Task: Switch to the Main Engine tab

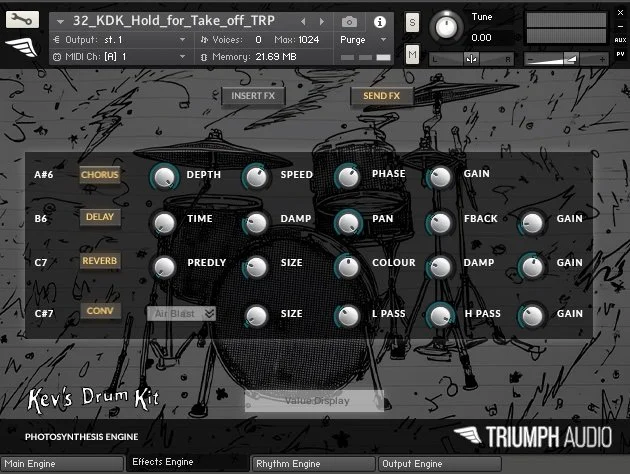Action: 62,464
